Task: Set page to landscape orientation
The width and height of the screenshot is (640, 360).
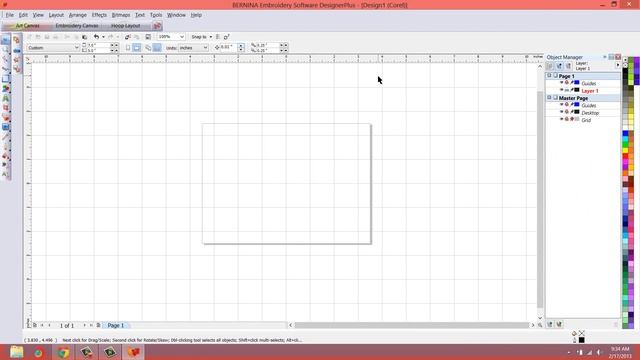Action: point(137,48)
